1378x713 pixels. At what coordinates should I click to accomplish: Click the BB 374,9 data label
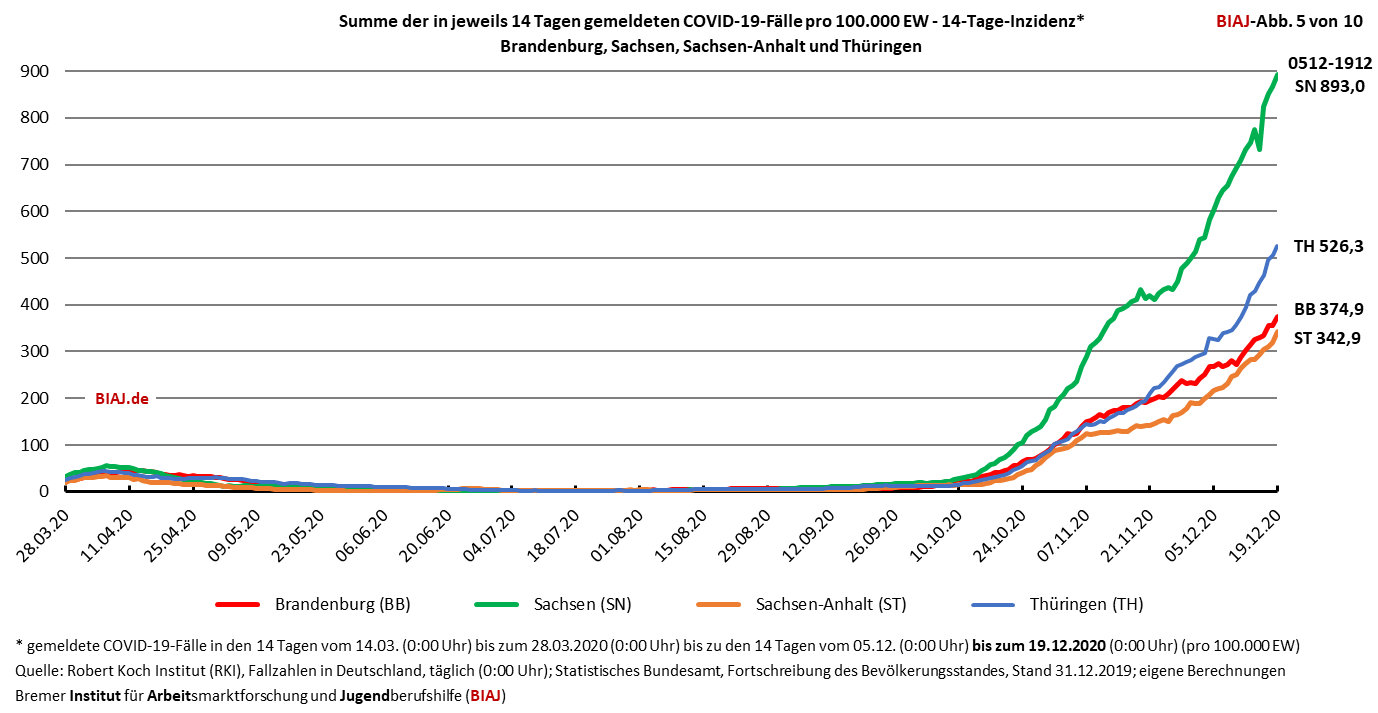pos(1328,309)
